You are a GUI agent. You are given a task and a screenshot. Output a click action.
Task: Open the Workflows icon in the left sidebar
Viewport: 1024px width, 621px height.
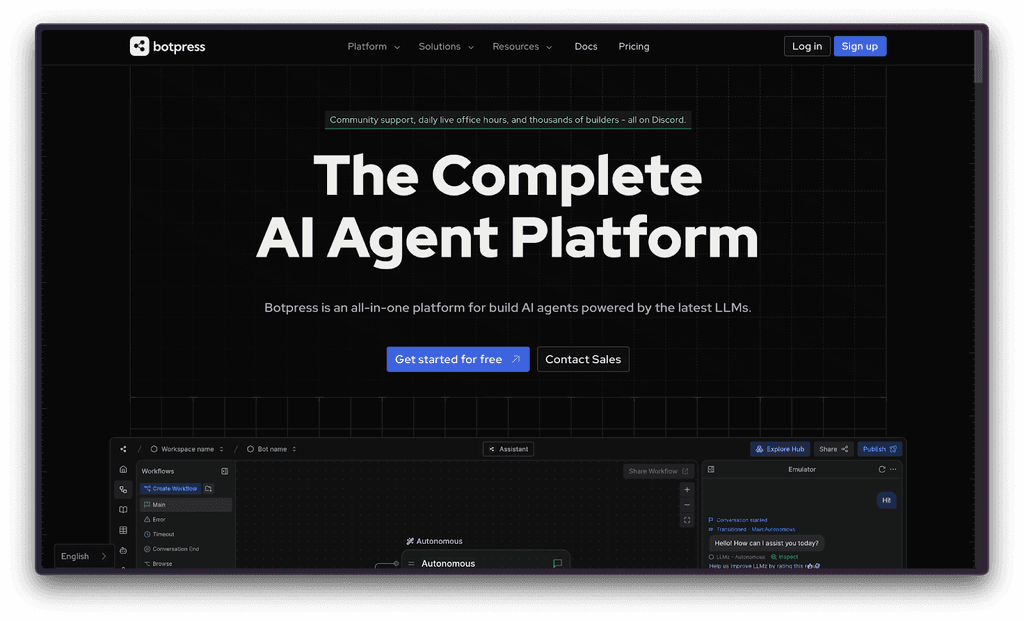pos(123,489)
